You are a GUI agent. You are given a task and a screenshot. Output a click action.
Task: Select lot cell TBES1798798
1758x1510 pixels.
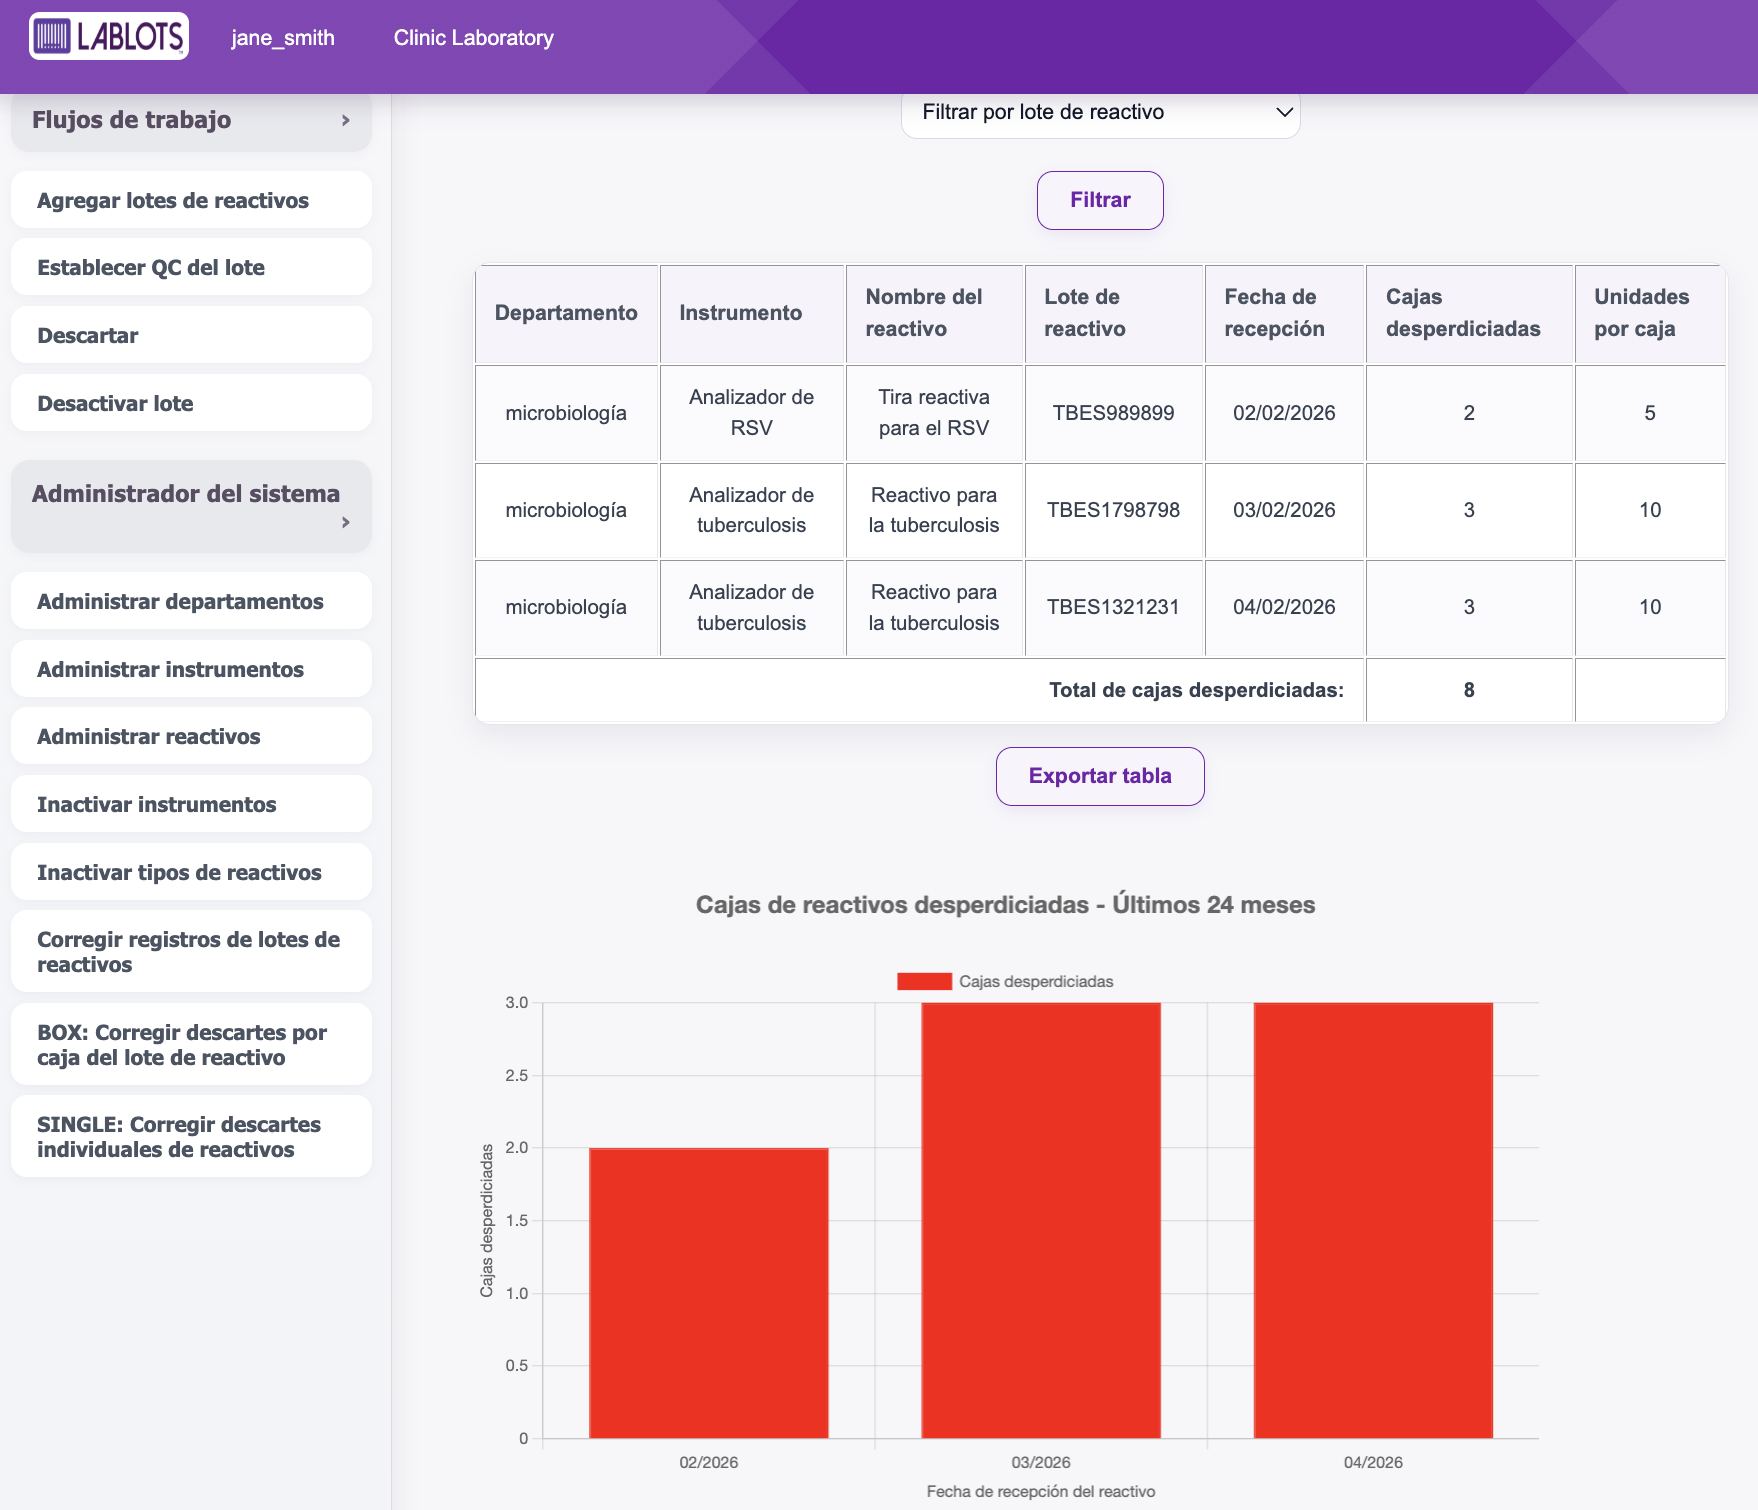click(x=1114, y=510)
